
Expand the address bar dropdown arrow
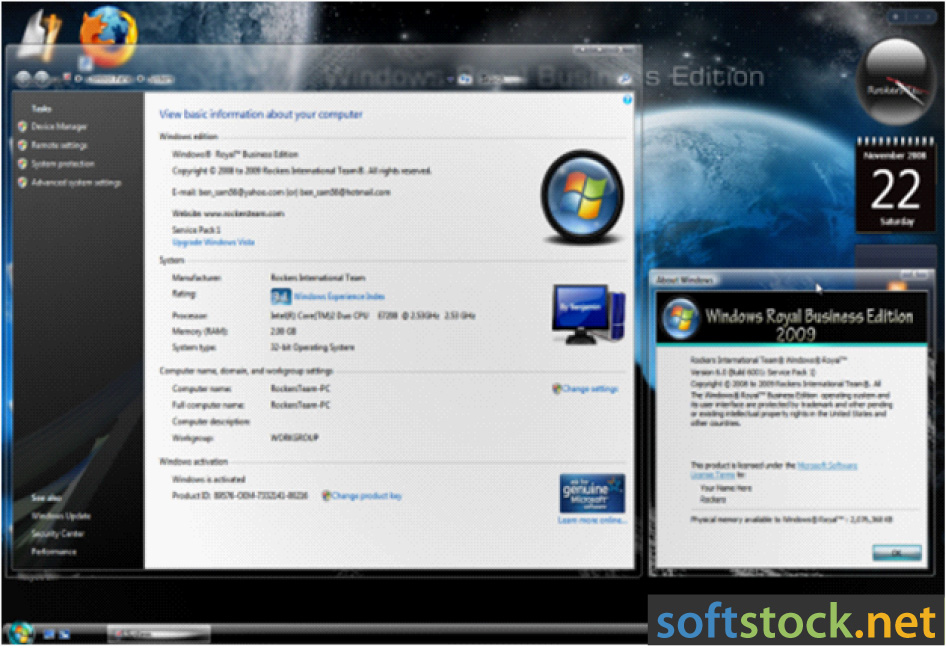tap(450, 79)
